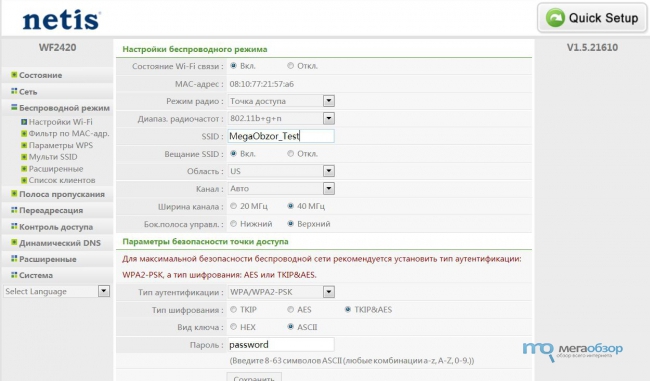
Task: Go to Фильтр по MAC-адр. page
Action: [69, 133]
